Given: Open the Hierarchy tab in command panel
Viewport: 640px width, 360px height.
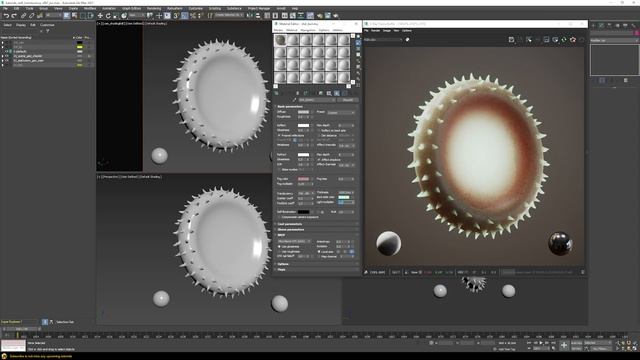Looking at the screenshot, I should coord(609,25).
